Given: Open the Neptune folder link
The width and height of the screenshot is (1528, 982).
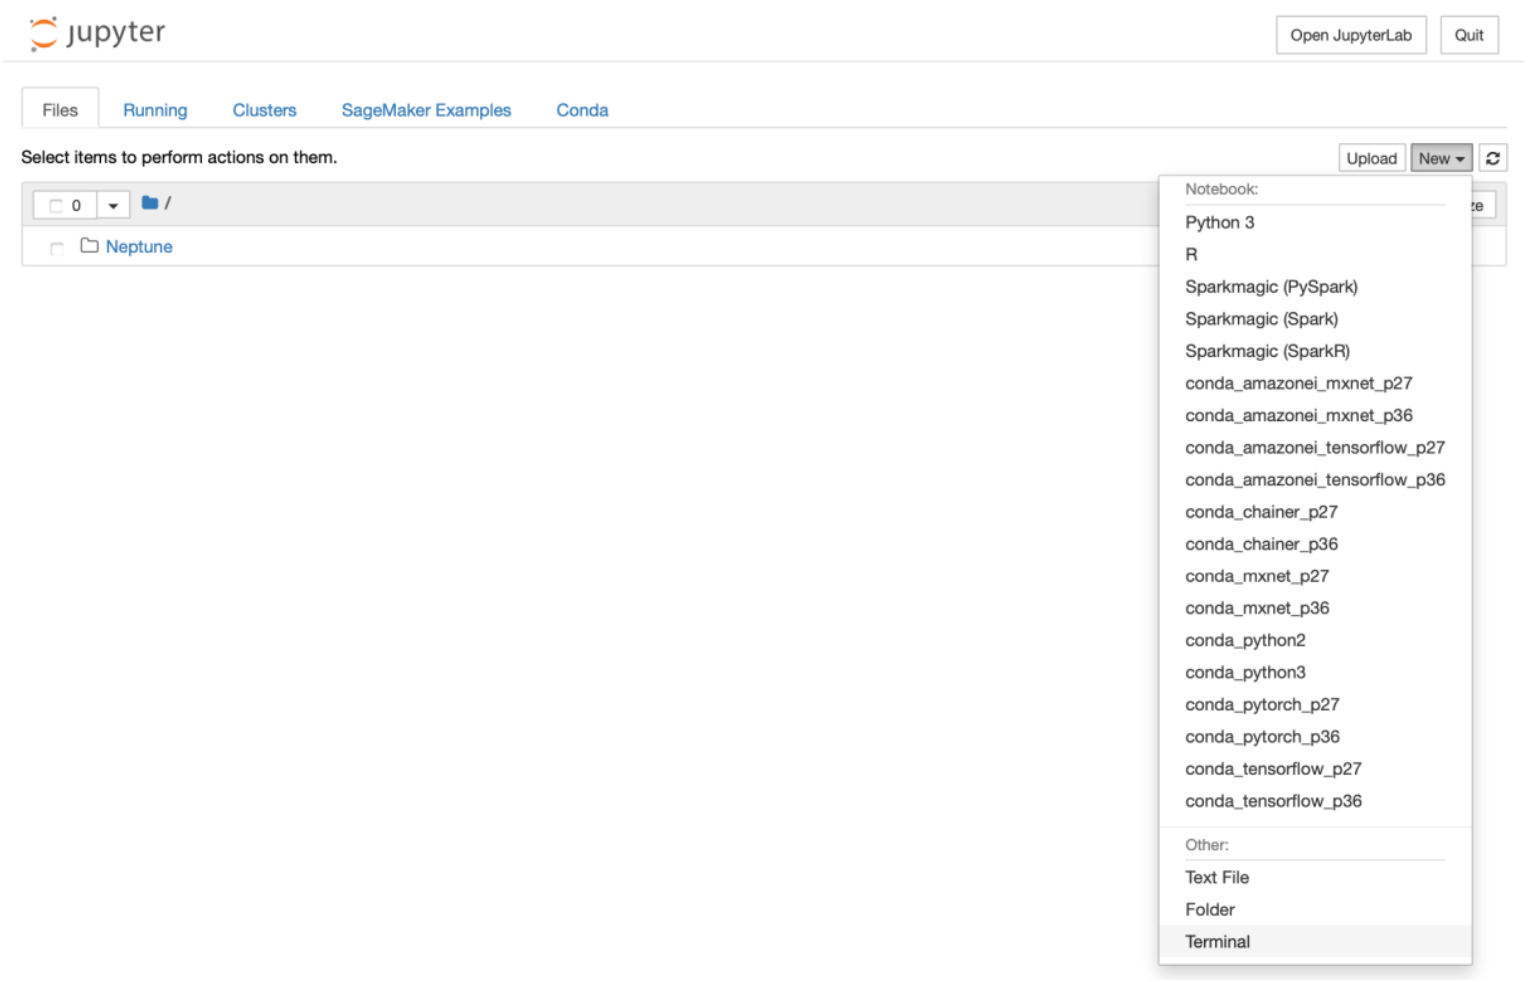Looking at the screenshot, I should pos(139,246).
